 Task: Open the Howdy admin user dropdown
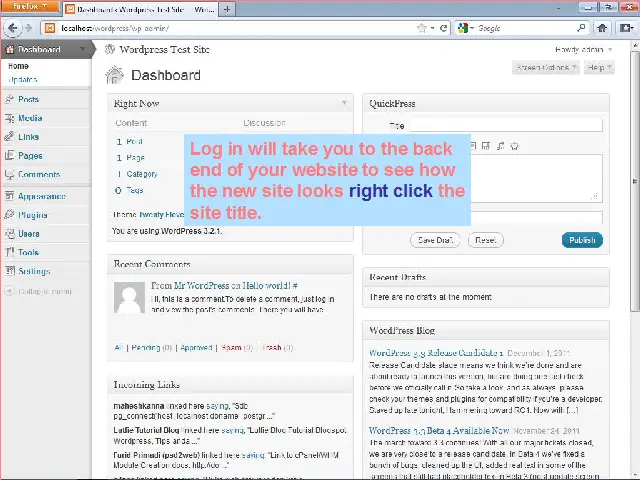click(583, 49)
